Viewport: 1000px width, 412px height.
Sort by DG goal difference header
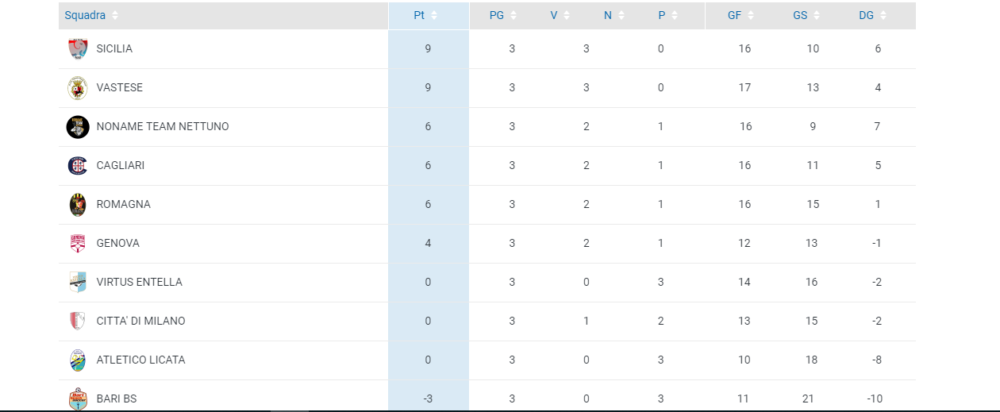click(x=872, y=16)
